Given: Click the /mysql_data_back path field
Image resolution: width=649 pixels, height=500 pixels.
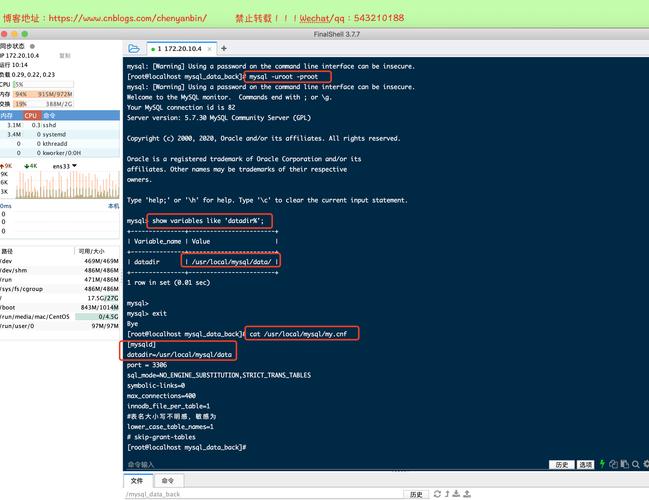Looking at the screenshot, I should pos(263,494).
